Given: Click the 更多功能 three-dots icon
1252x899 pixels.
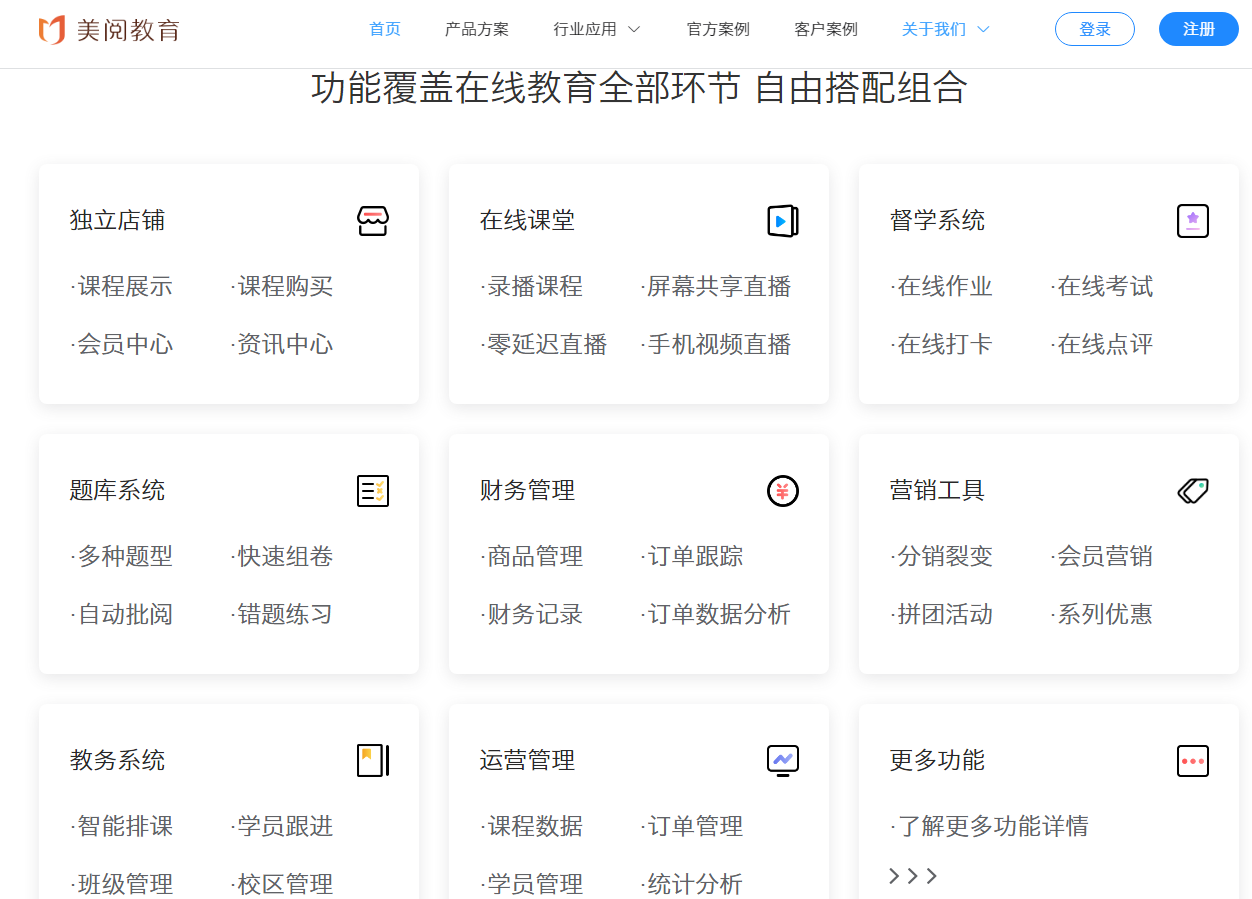Looking at the screenshot, I should click(x=1193, y=761).
